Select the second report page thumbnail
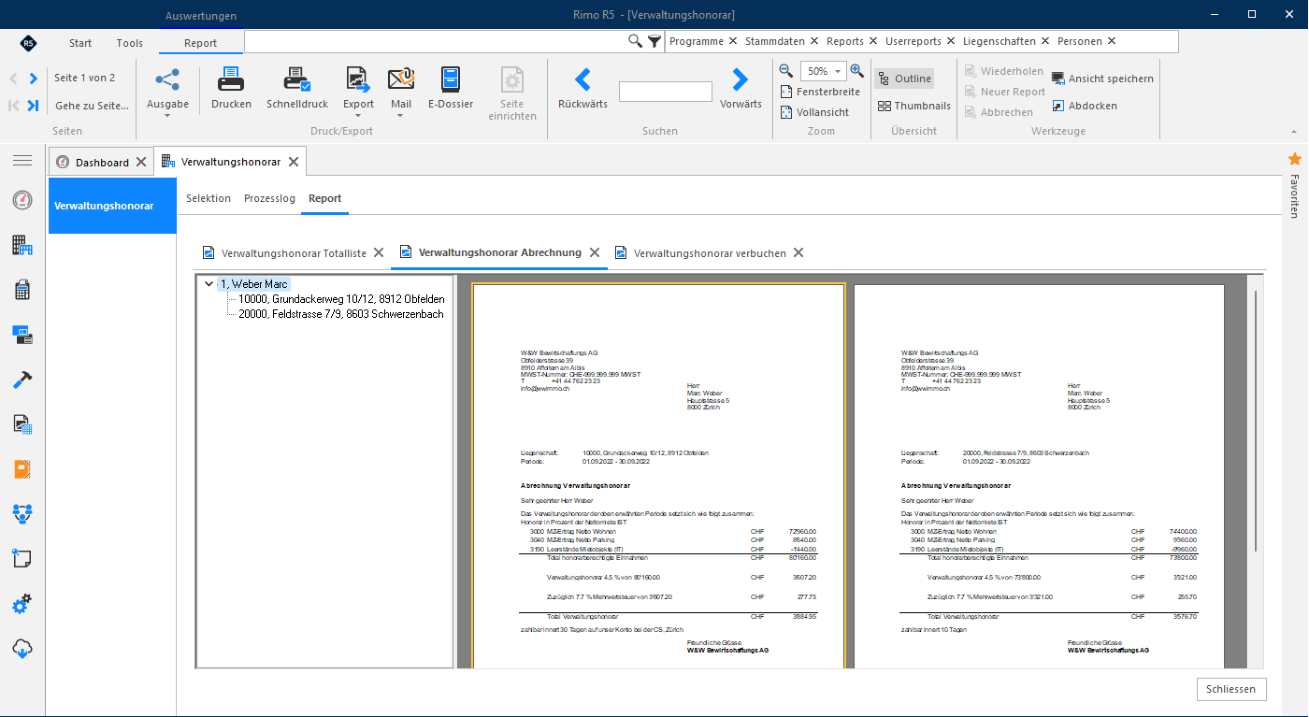 point(1039,476)
